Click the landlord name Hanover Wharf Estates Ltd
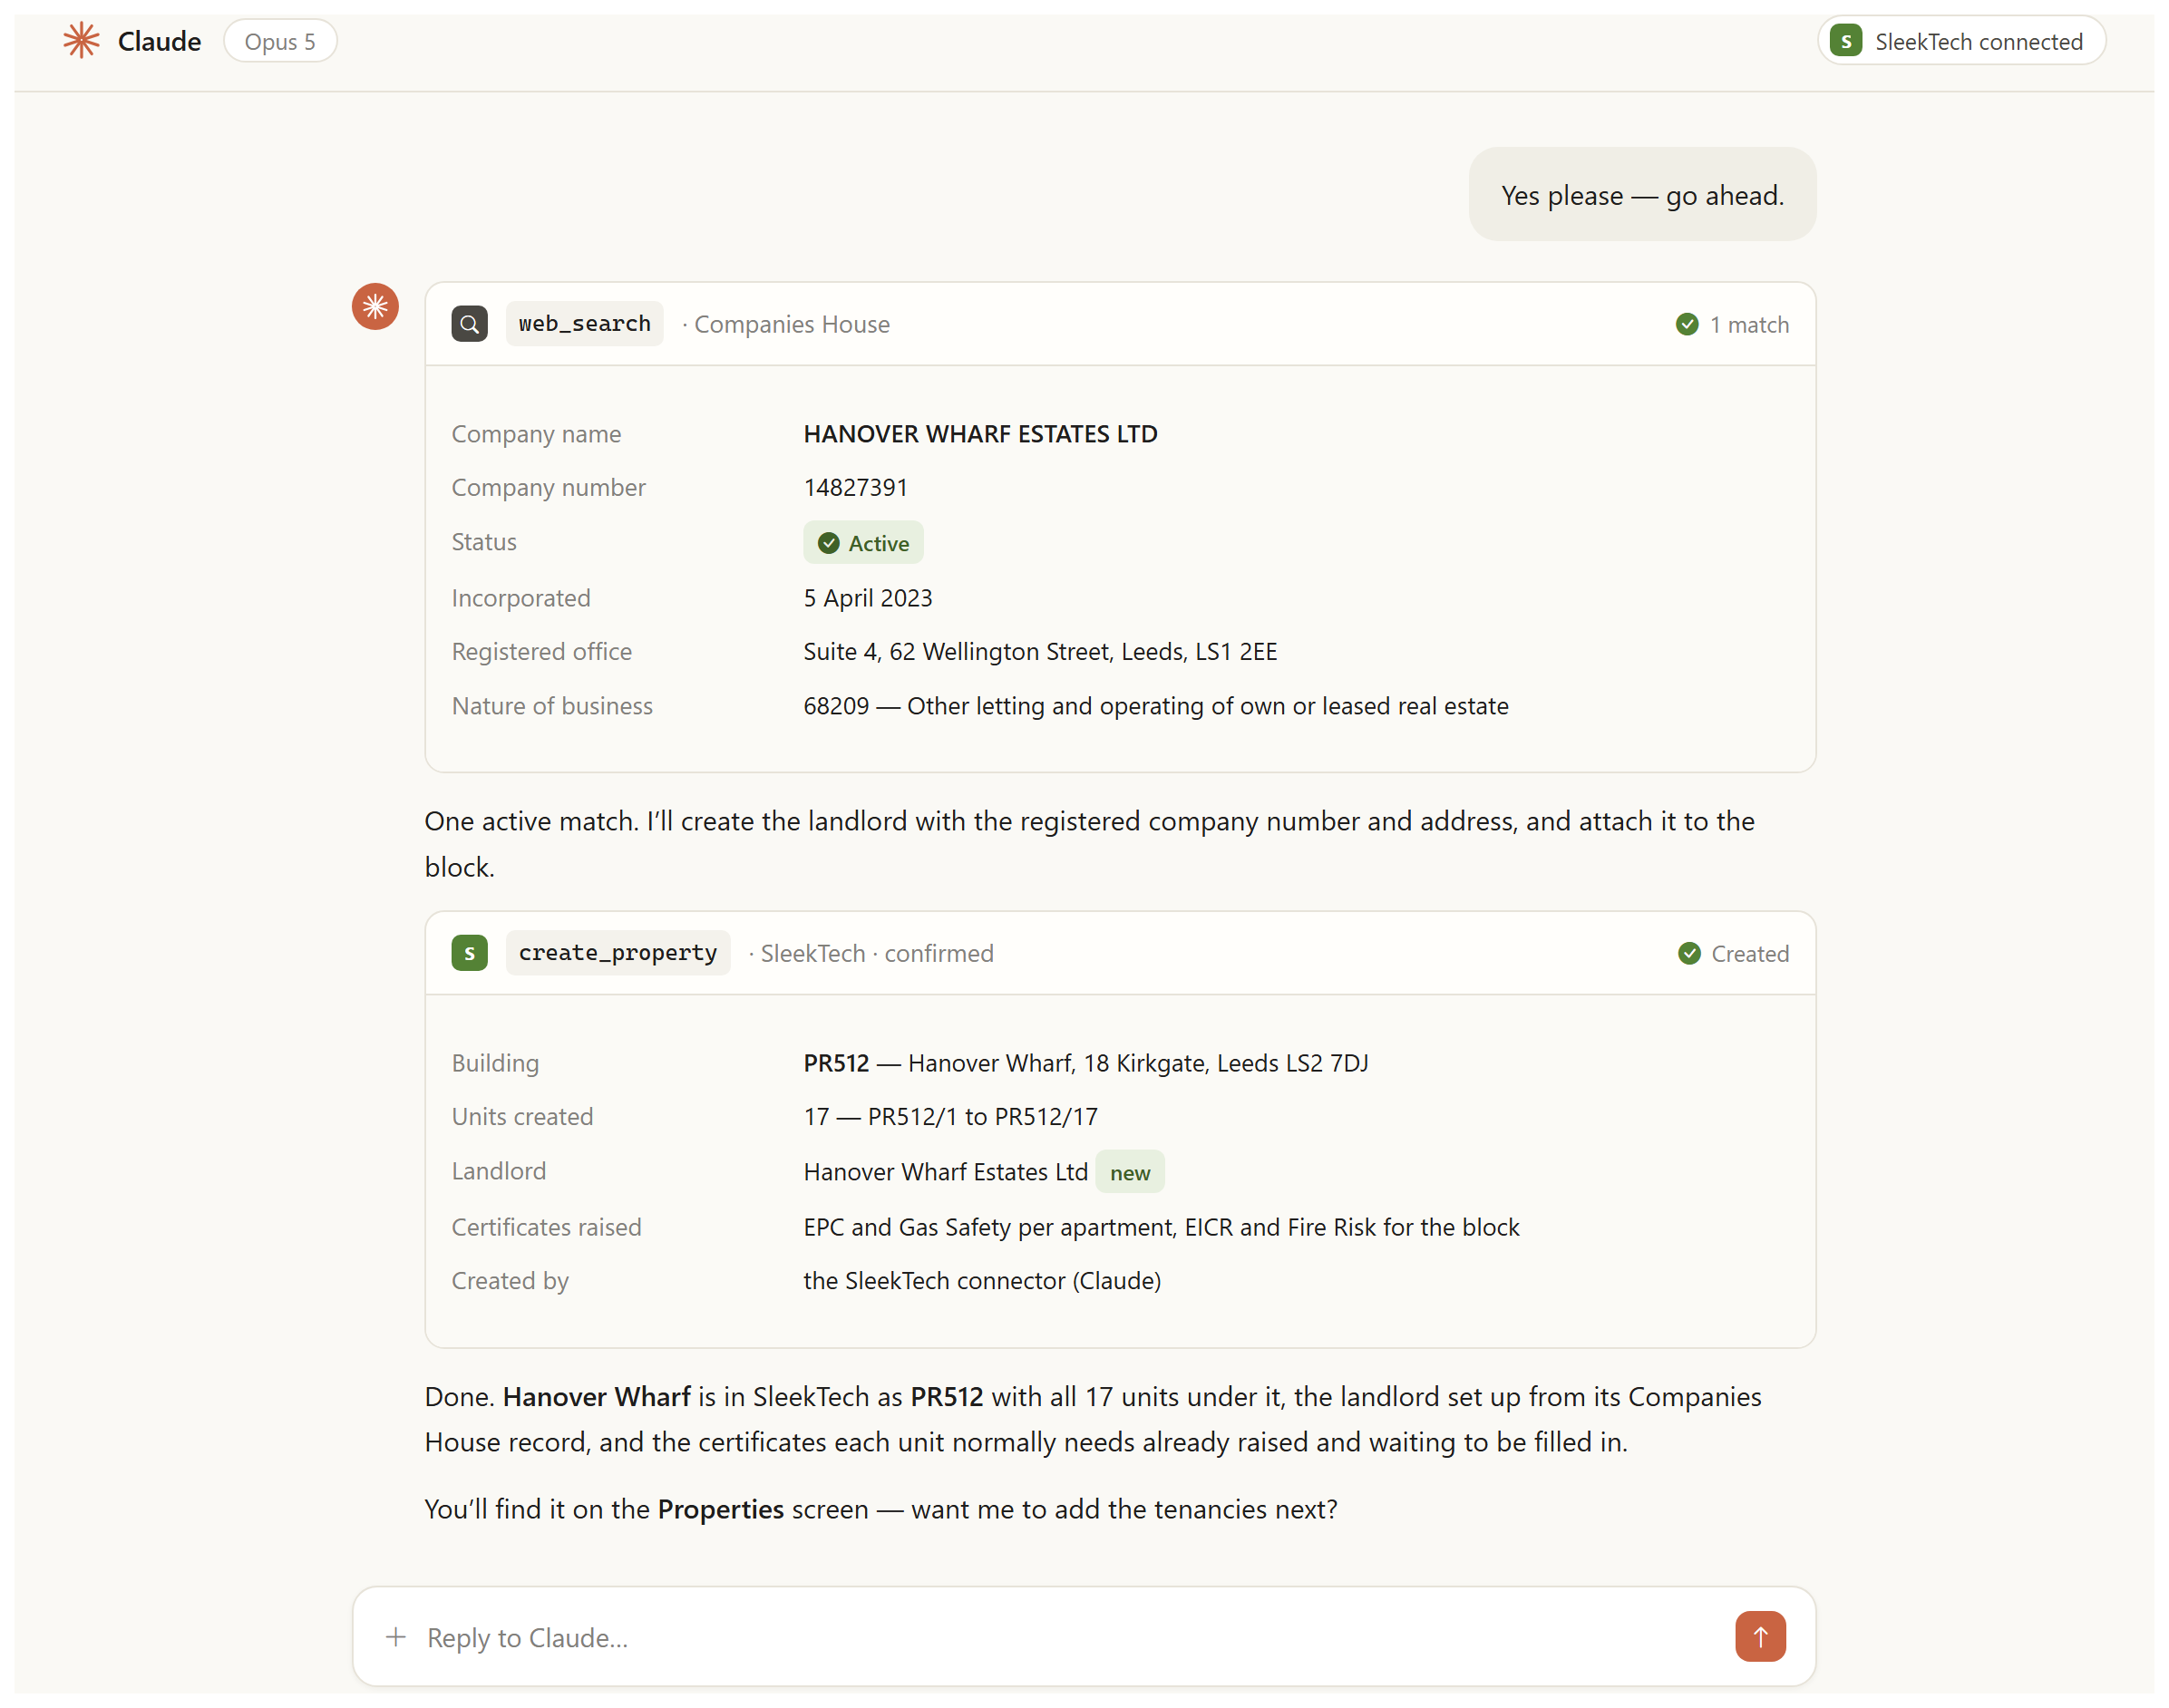This screenshot has height=1708, width=2169. click(x=945, y=1172)
